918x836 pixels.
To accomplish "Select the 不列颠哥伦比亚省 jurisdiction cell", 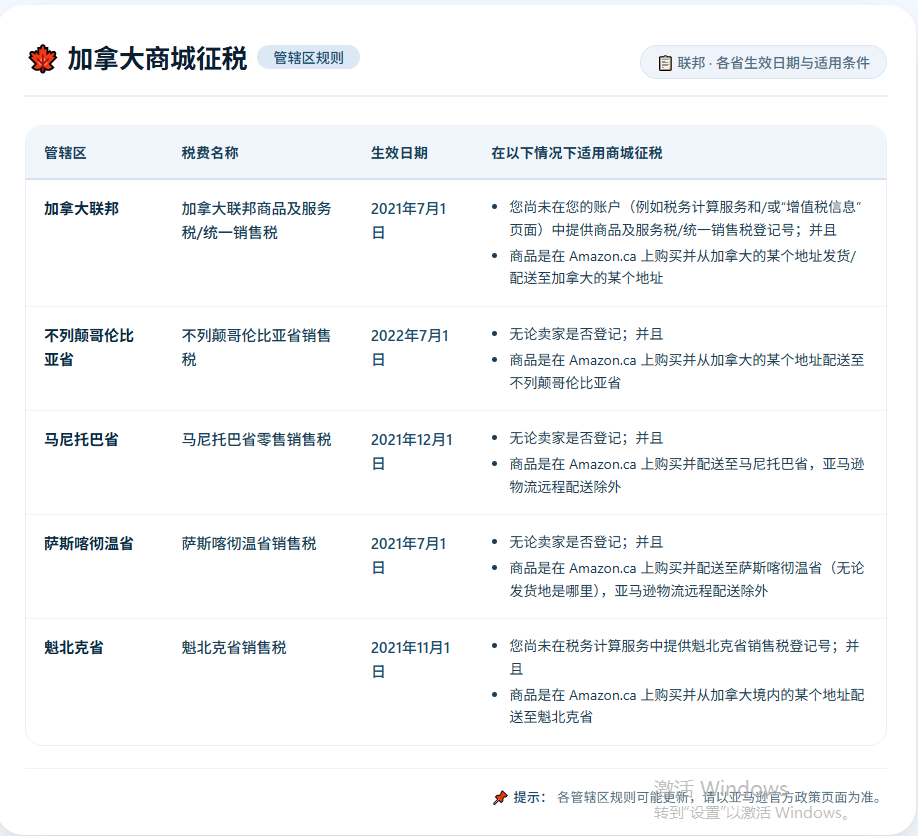I will (x=89, y=347).
